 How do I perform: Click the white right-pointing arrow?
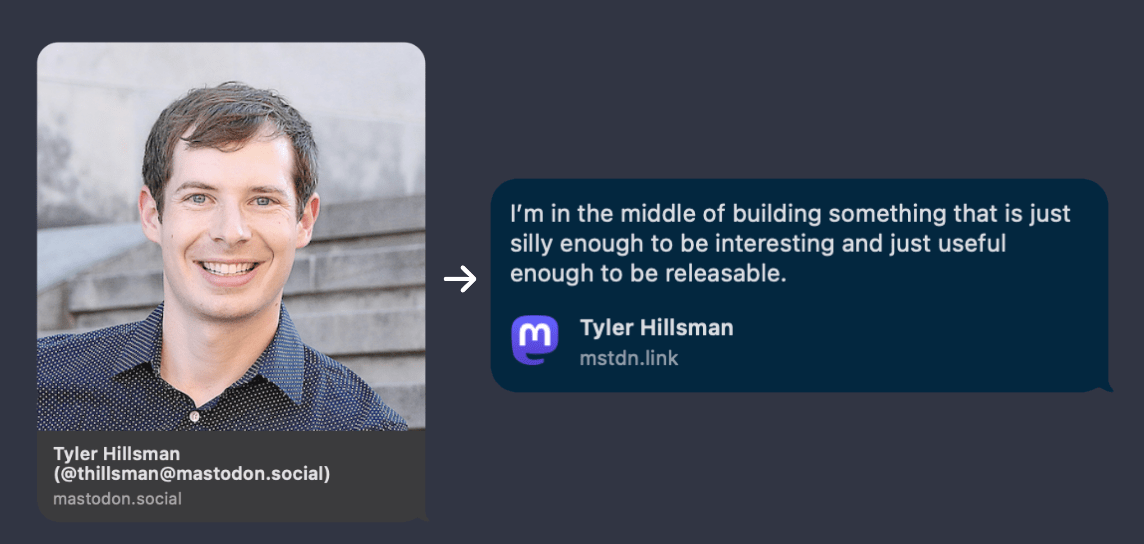point(460,279)
